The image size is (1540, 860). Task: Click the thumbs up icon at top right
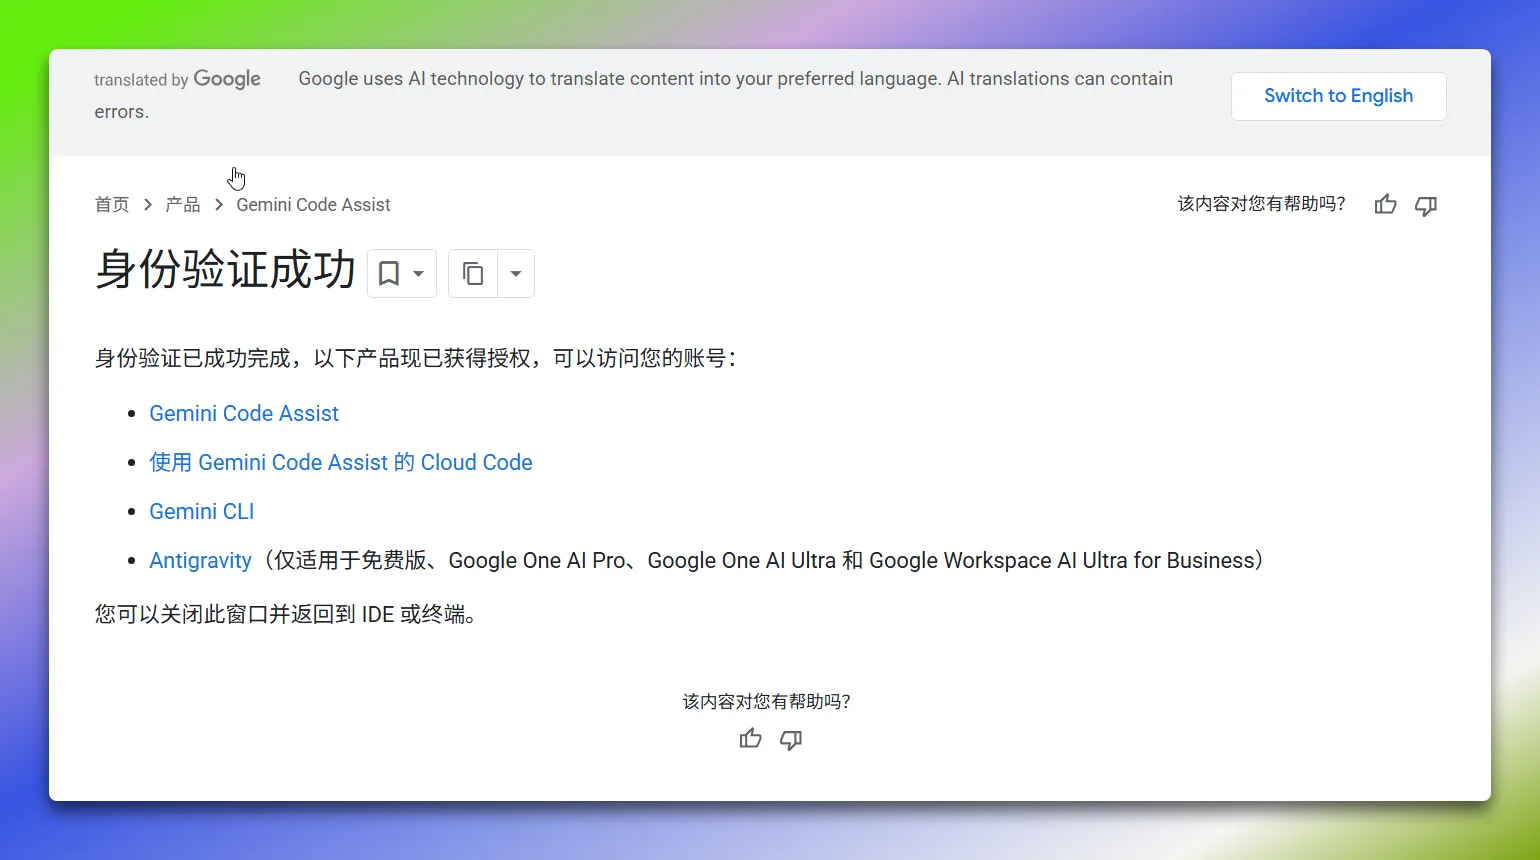pyautogui.click(x=1385, y=205)
